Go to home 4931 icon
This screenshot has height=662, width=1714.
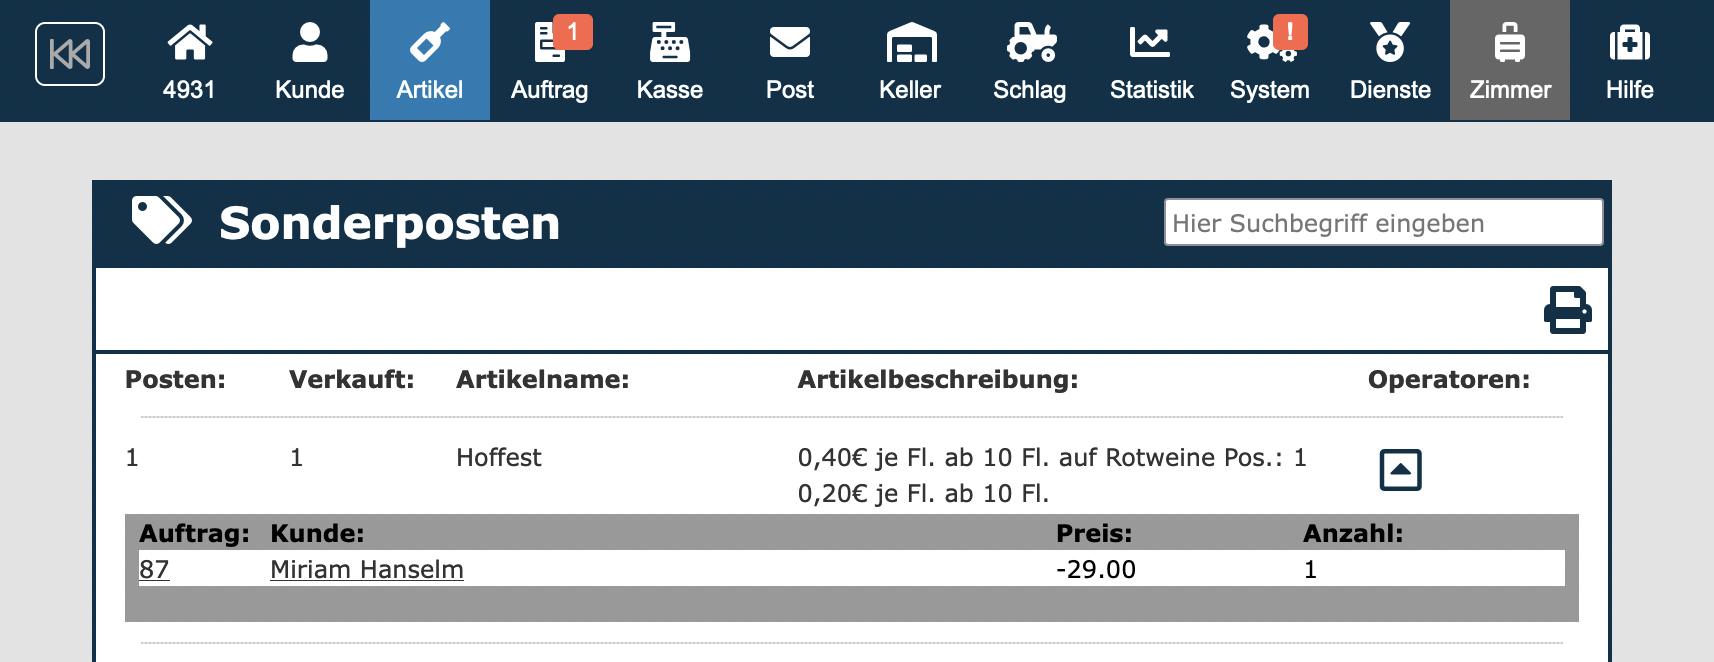(189, 60)
